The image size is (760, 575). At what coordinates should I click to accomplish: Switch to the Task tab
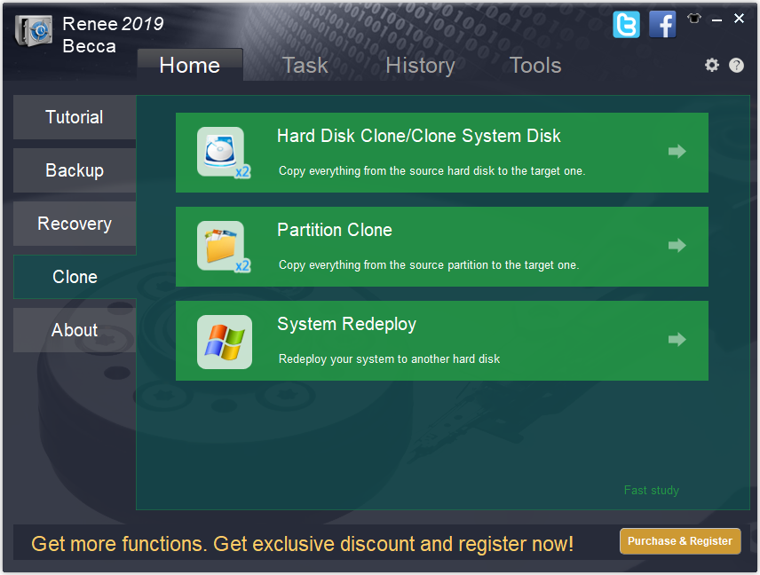point(305,65)
